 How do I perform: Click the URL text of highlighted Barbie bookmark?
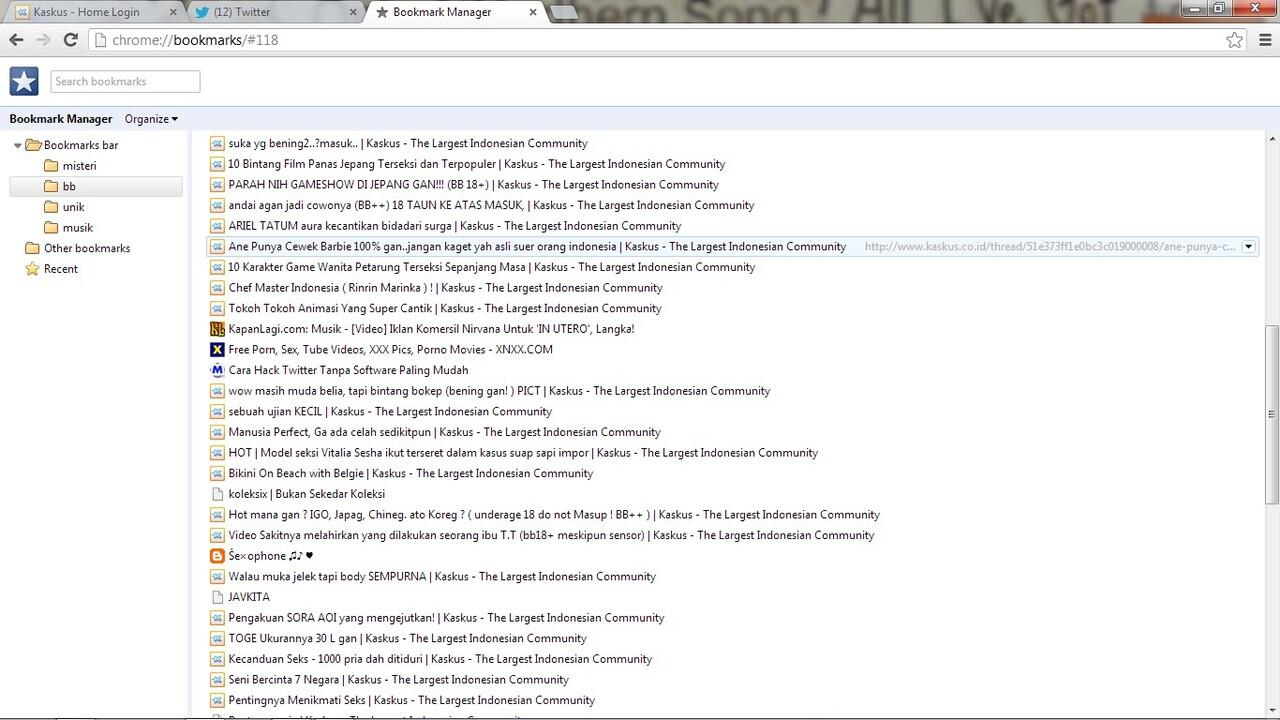(x=1050, y=247)
